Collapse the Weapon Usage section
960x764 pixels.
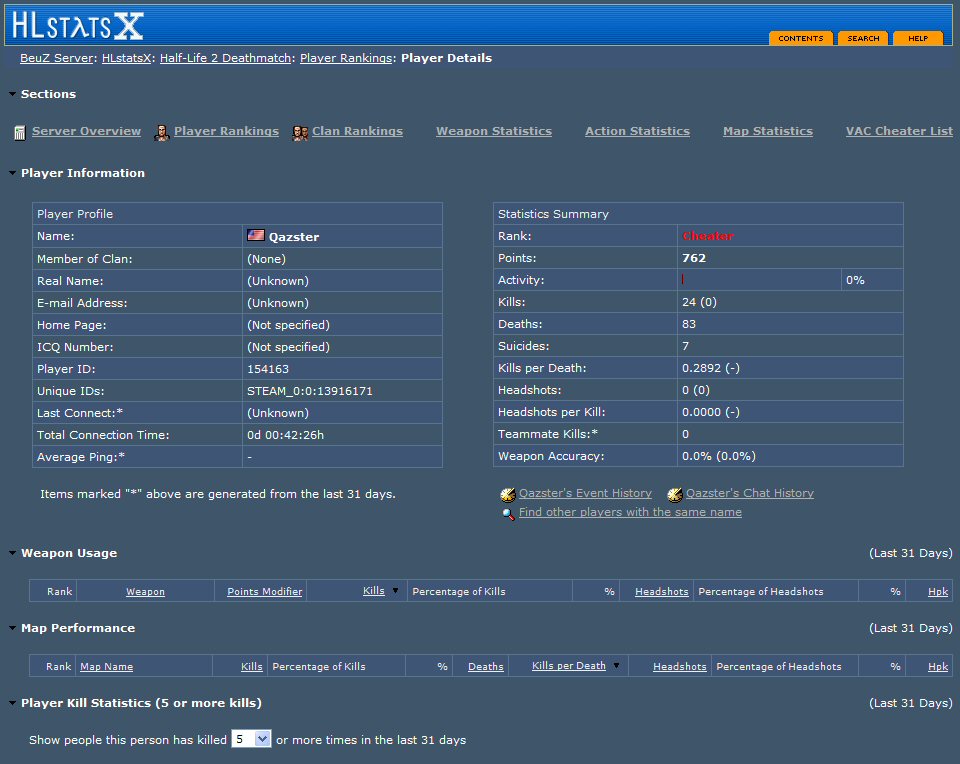pos(12,553)
